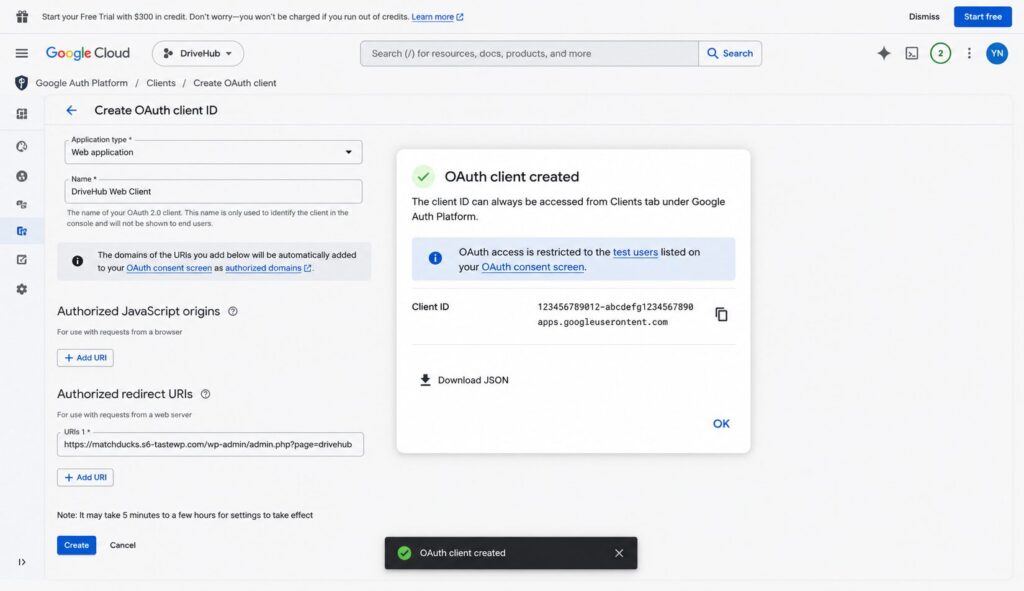Click the Start free button

pyautogui.click(x=983, y=17)
